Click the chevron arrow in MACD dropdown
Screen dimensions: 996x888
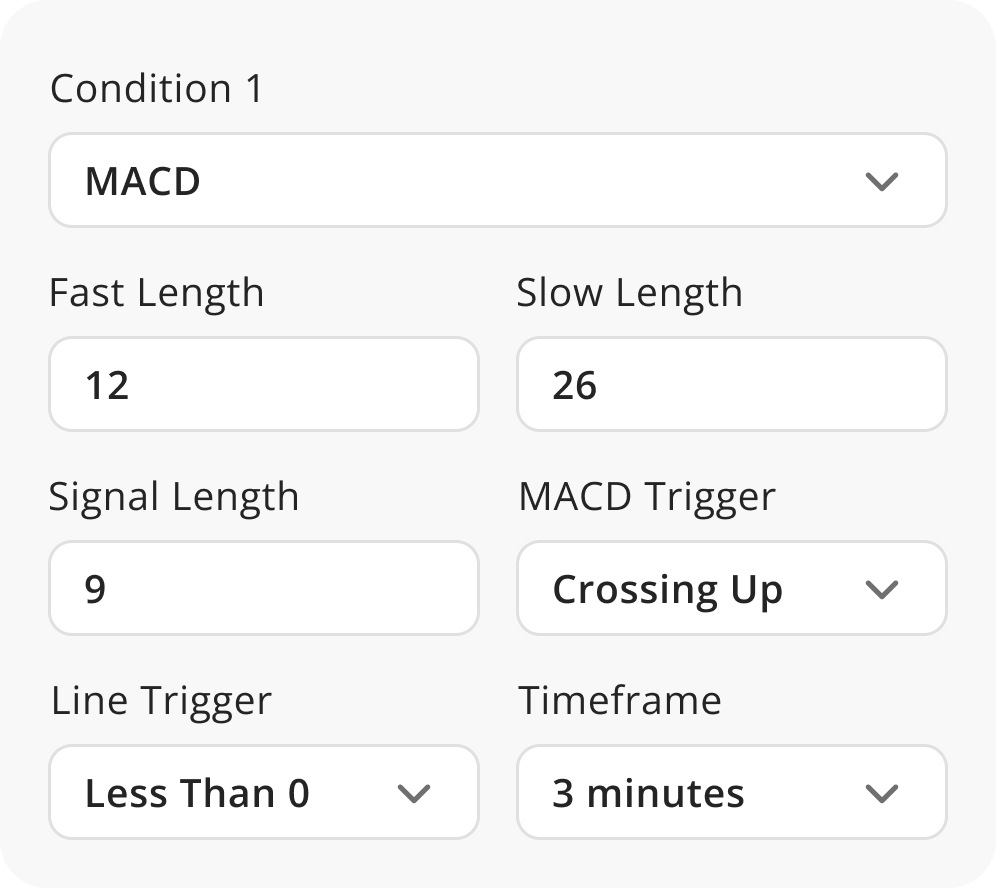tap(881, 182)
